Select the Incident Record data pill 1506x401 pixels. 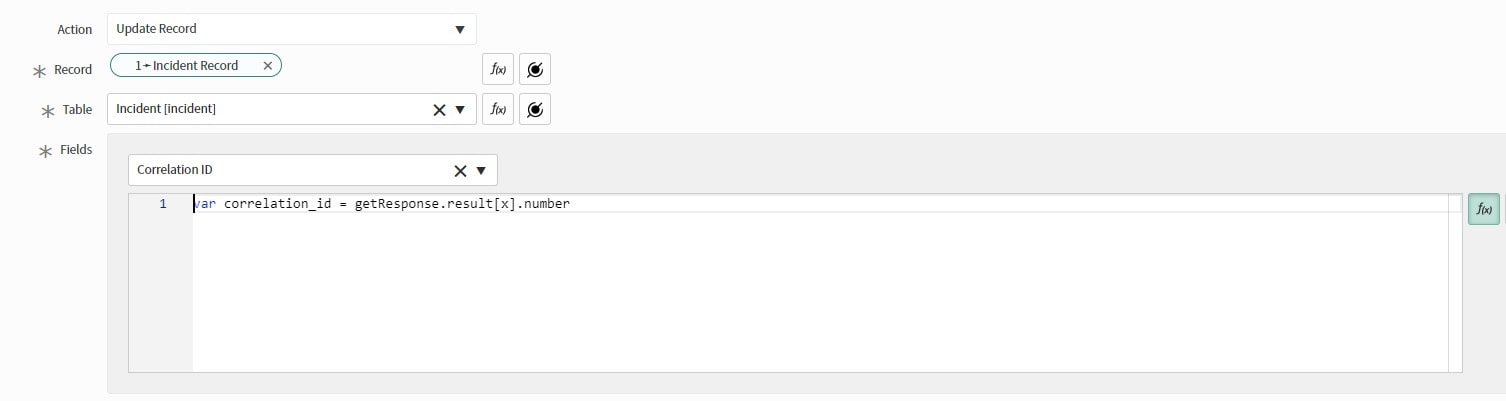click(x=188, y=65)
